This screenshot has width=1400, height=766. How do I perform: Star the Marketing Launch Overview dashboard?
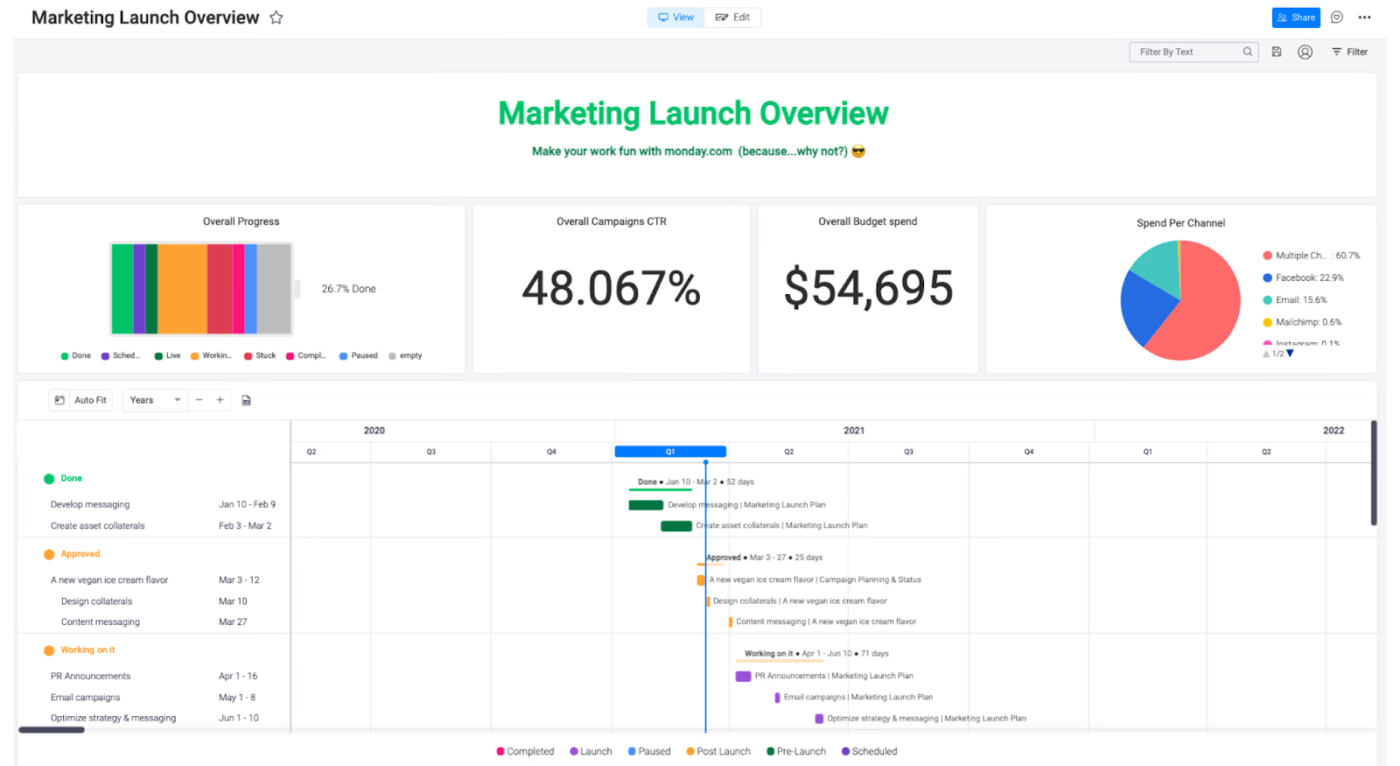point(277,18)
